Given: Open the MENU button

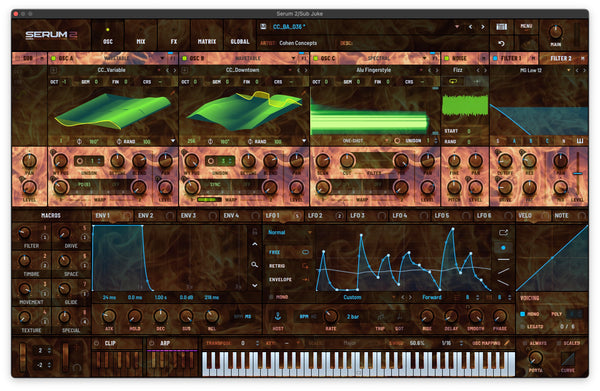Looking at the screenshot, I should (526, 26).
